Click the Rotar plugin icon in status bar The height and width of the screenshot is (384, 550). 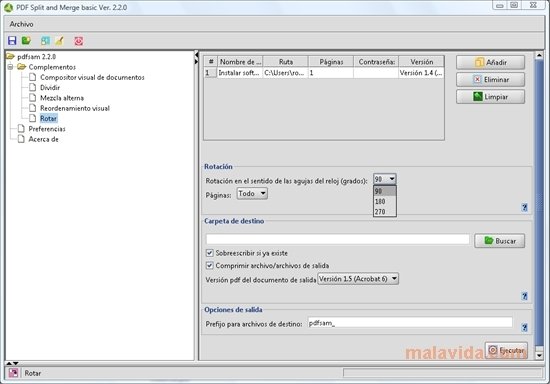pyautogui.click(x=13, y=373)
